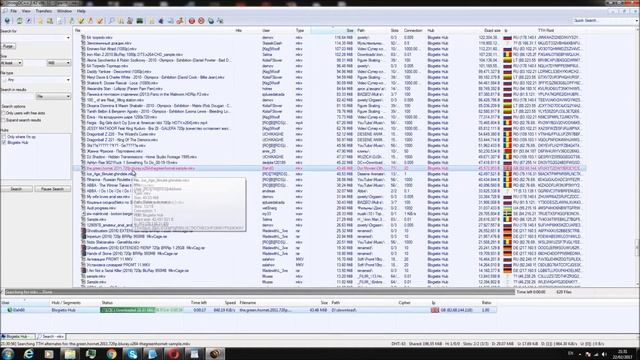Click the globe icon after red buttons
The image size is (640, 360).
coord(211,20)
